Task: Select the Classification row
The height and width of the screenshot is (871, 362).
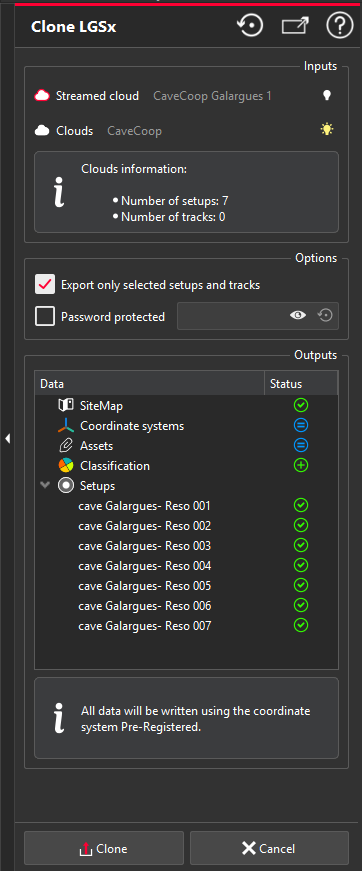Action: point(186,465)
